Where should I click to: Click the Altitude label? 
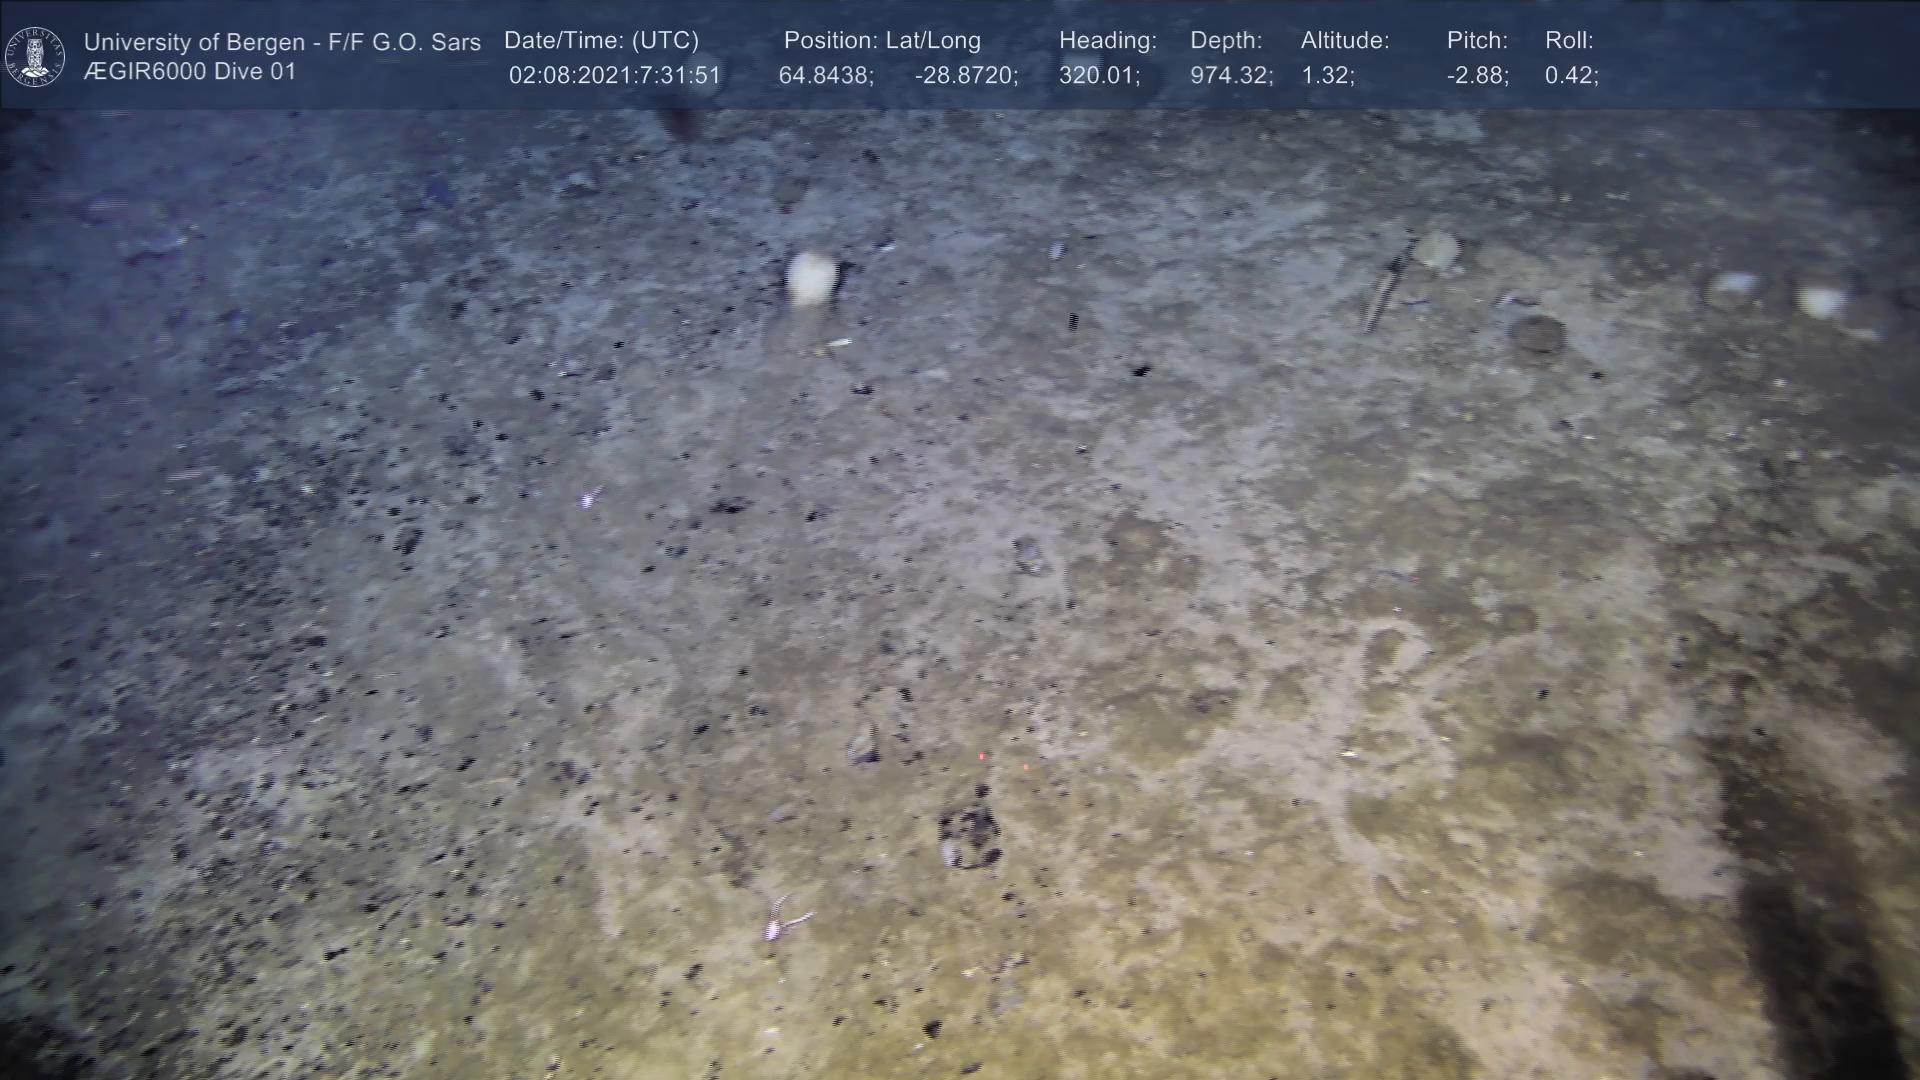pyautogui.click(x=1344, y=41)
